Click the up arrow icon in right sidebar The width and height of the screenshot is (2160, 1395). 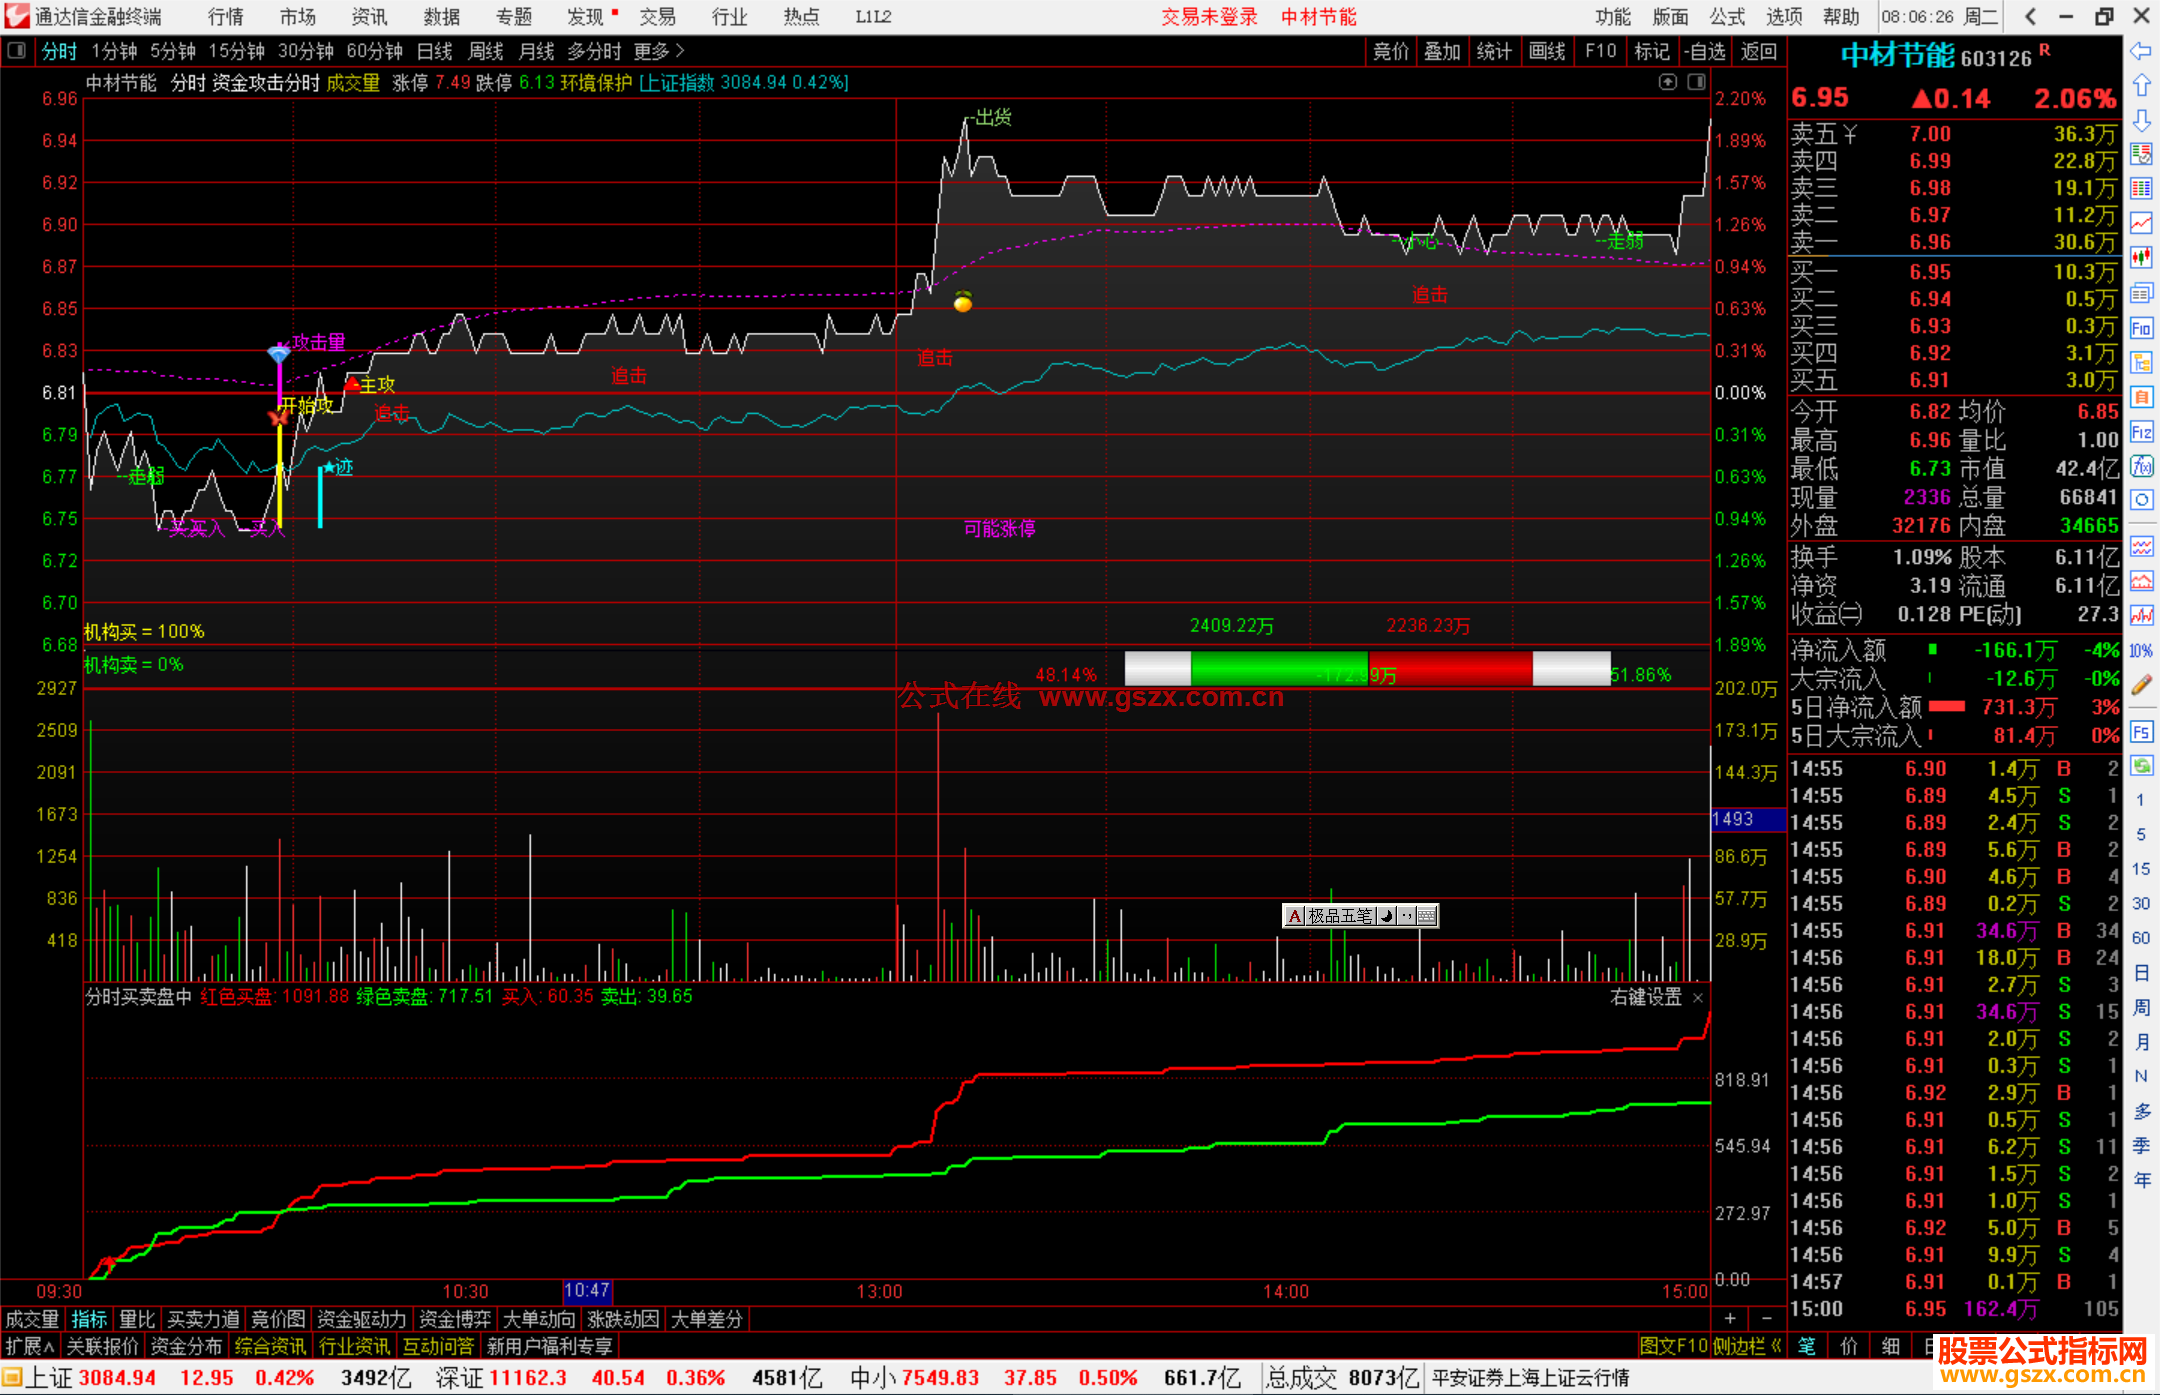[2141, 86]
